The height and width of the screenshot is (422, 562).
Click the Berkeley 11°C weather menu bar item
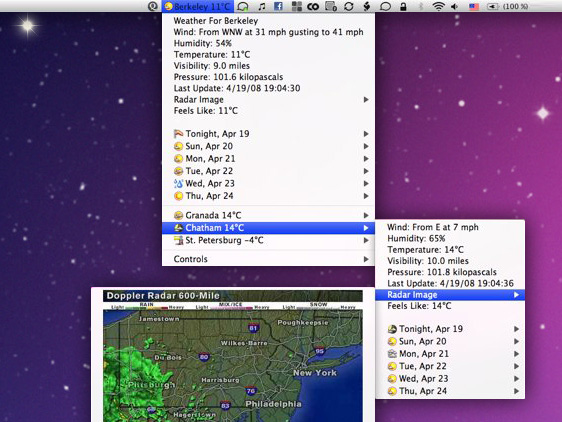[198, 6]
